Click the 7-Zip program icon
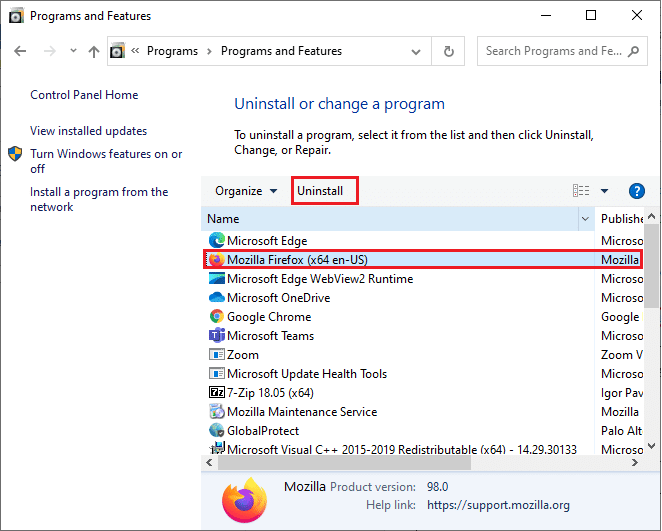Viewport: 662px width, 531px height. point(217,393)
